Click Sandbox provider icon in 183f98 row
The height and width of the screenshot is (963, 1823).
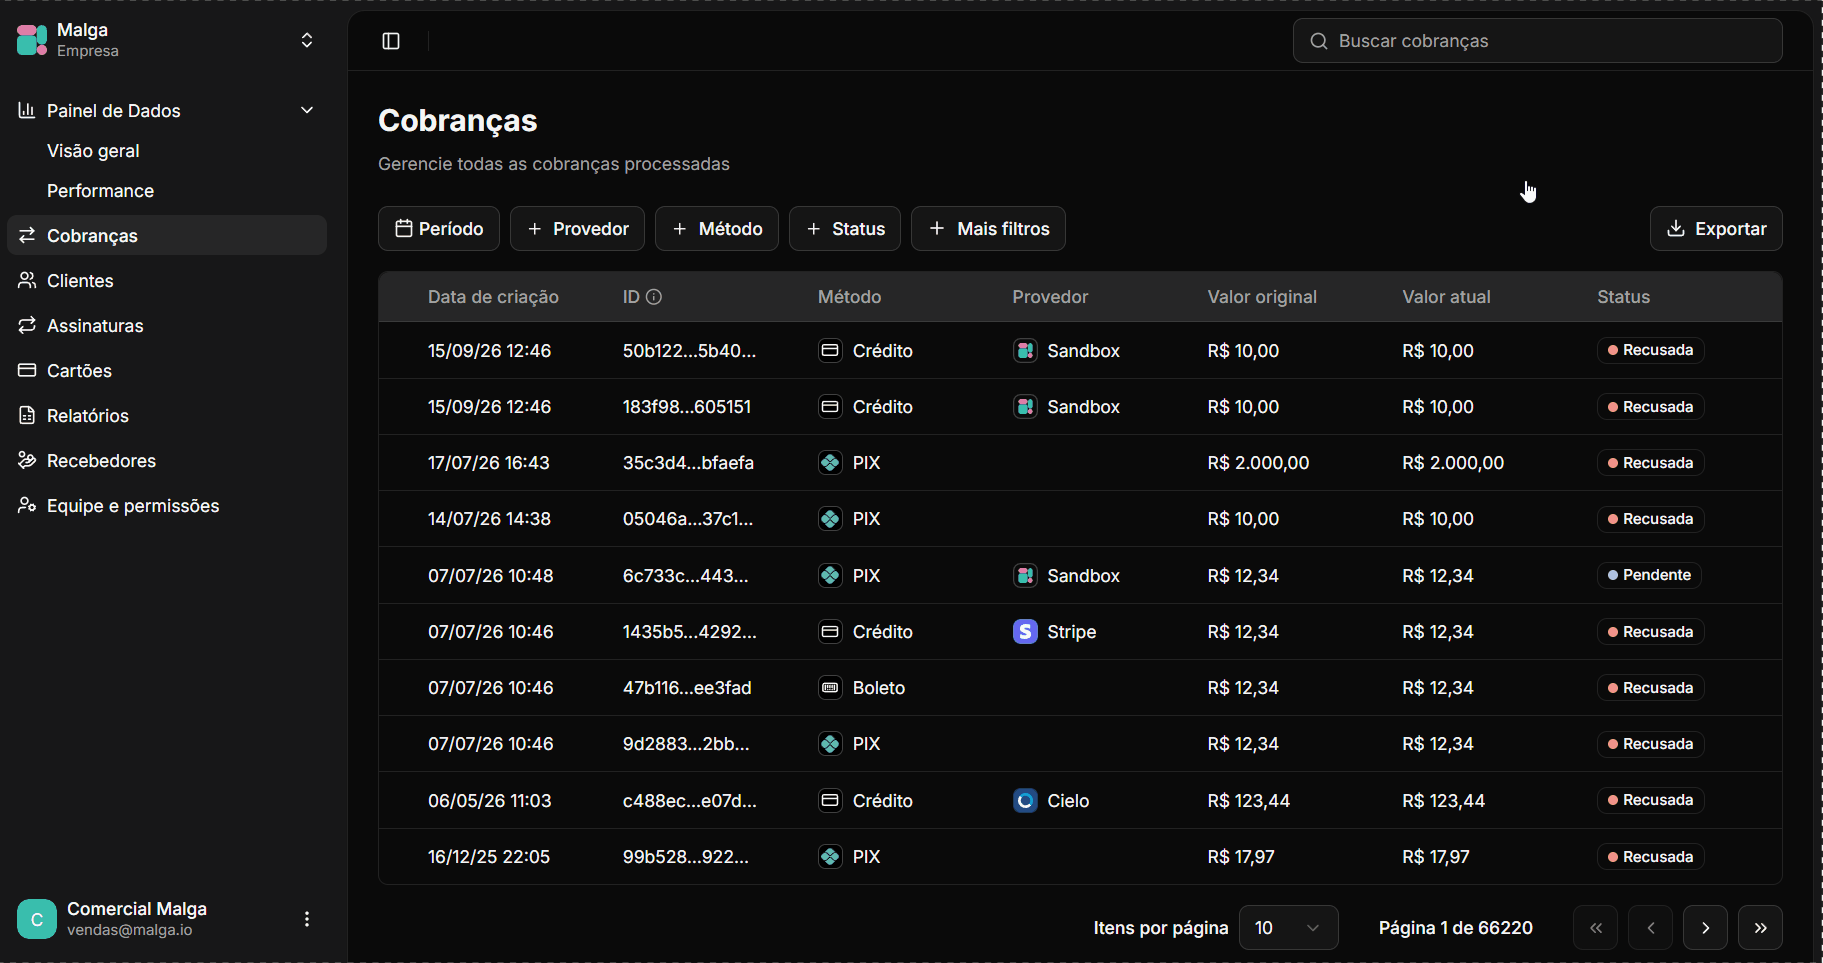point(1025,407)
